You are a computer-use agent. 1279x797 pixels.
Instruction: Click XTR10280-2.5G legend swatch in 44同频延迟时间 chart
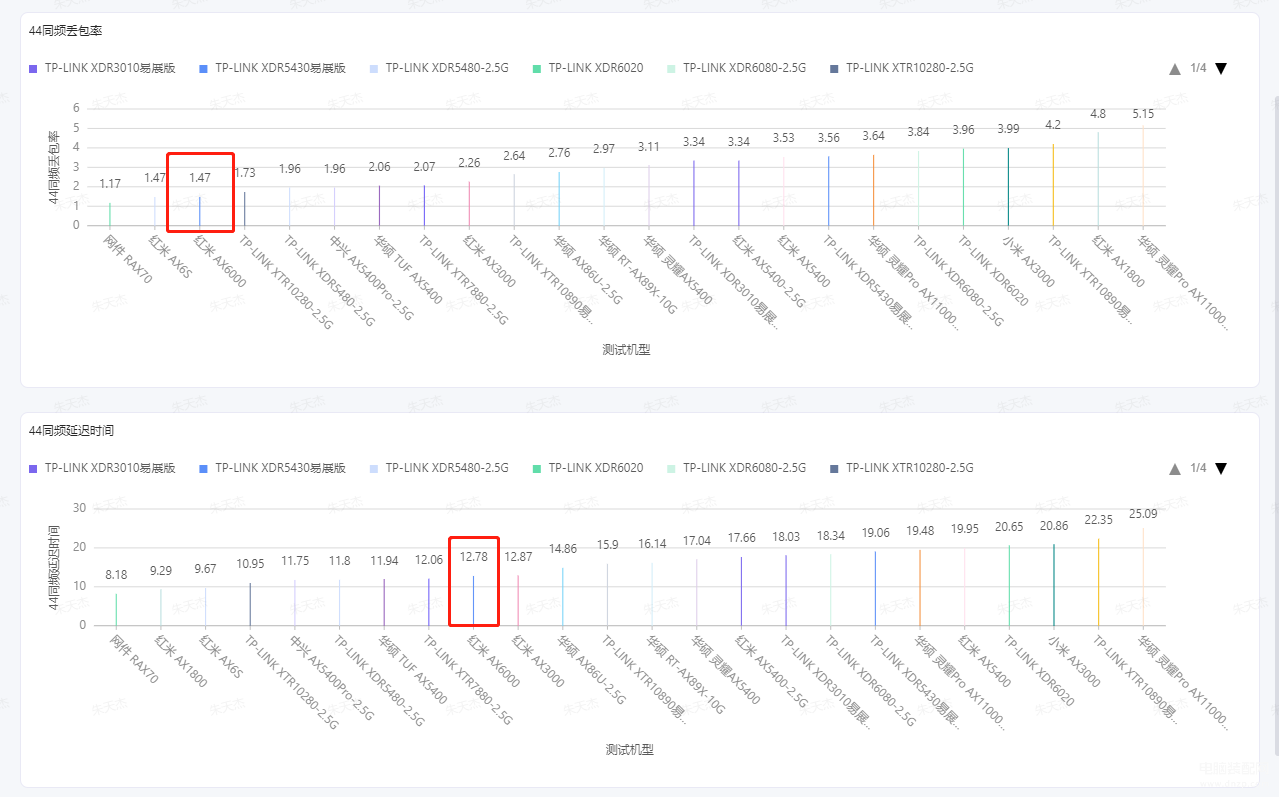(x=834, y=468)
